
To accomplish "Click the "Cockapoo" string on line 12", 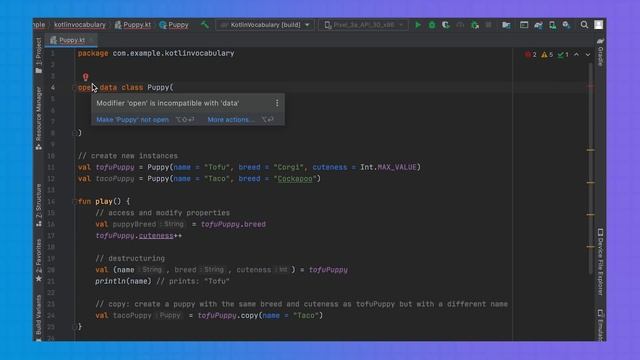I will point(295,179).
